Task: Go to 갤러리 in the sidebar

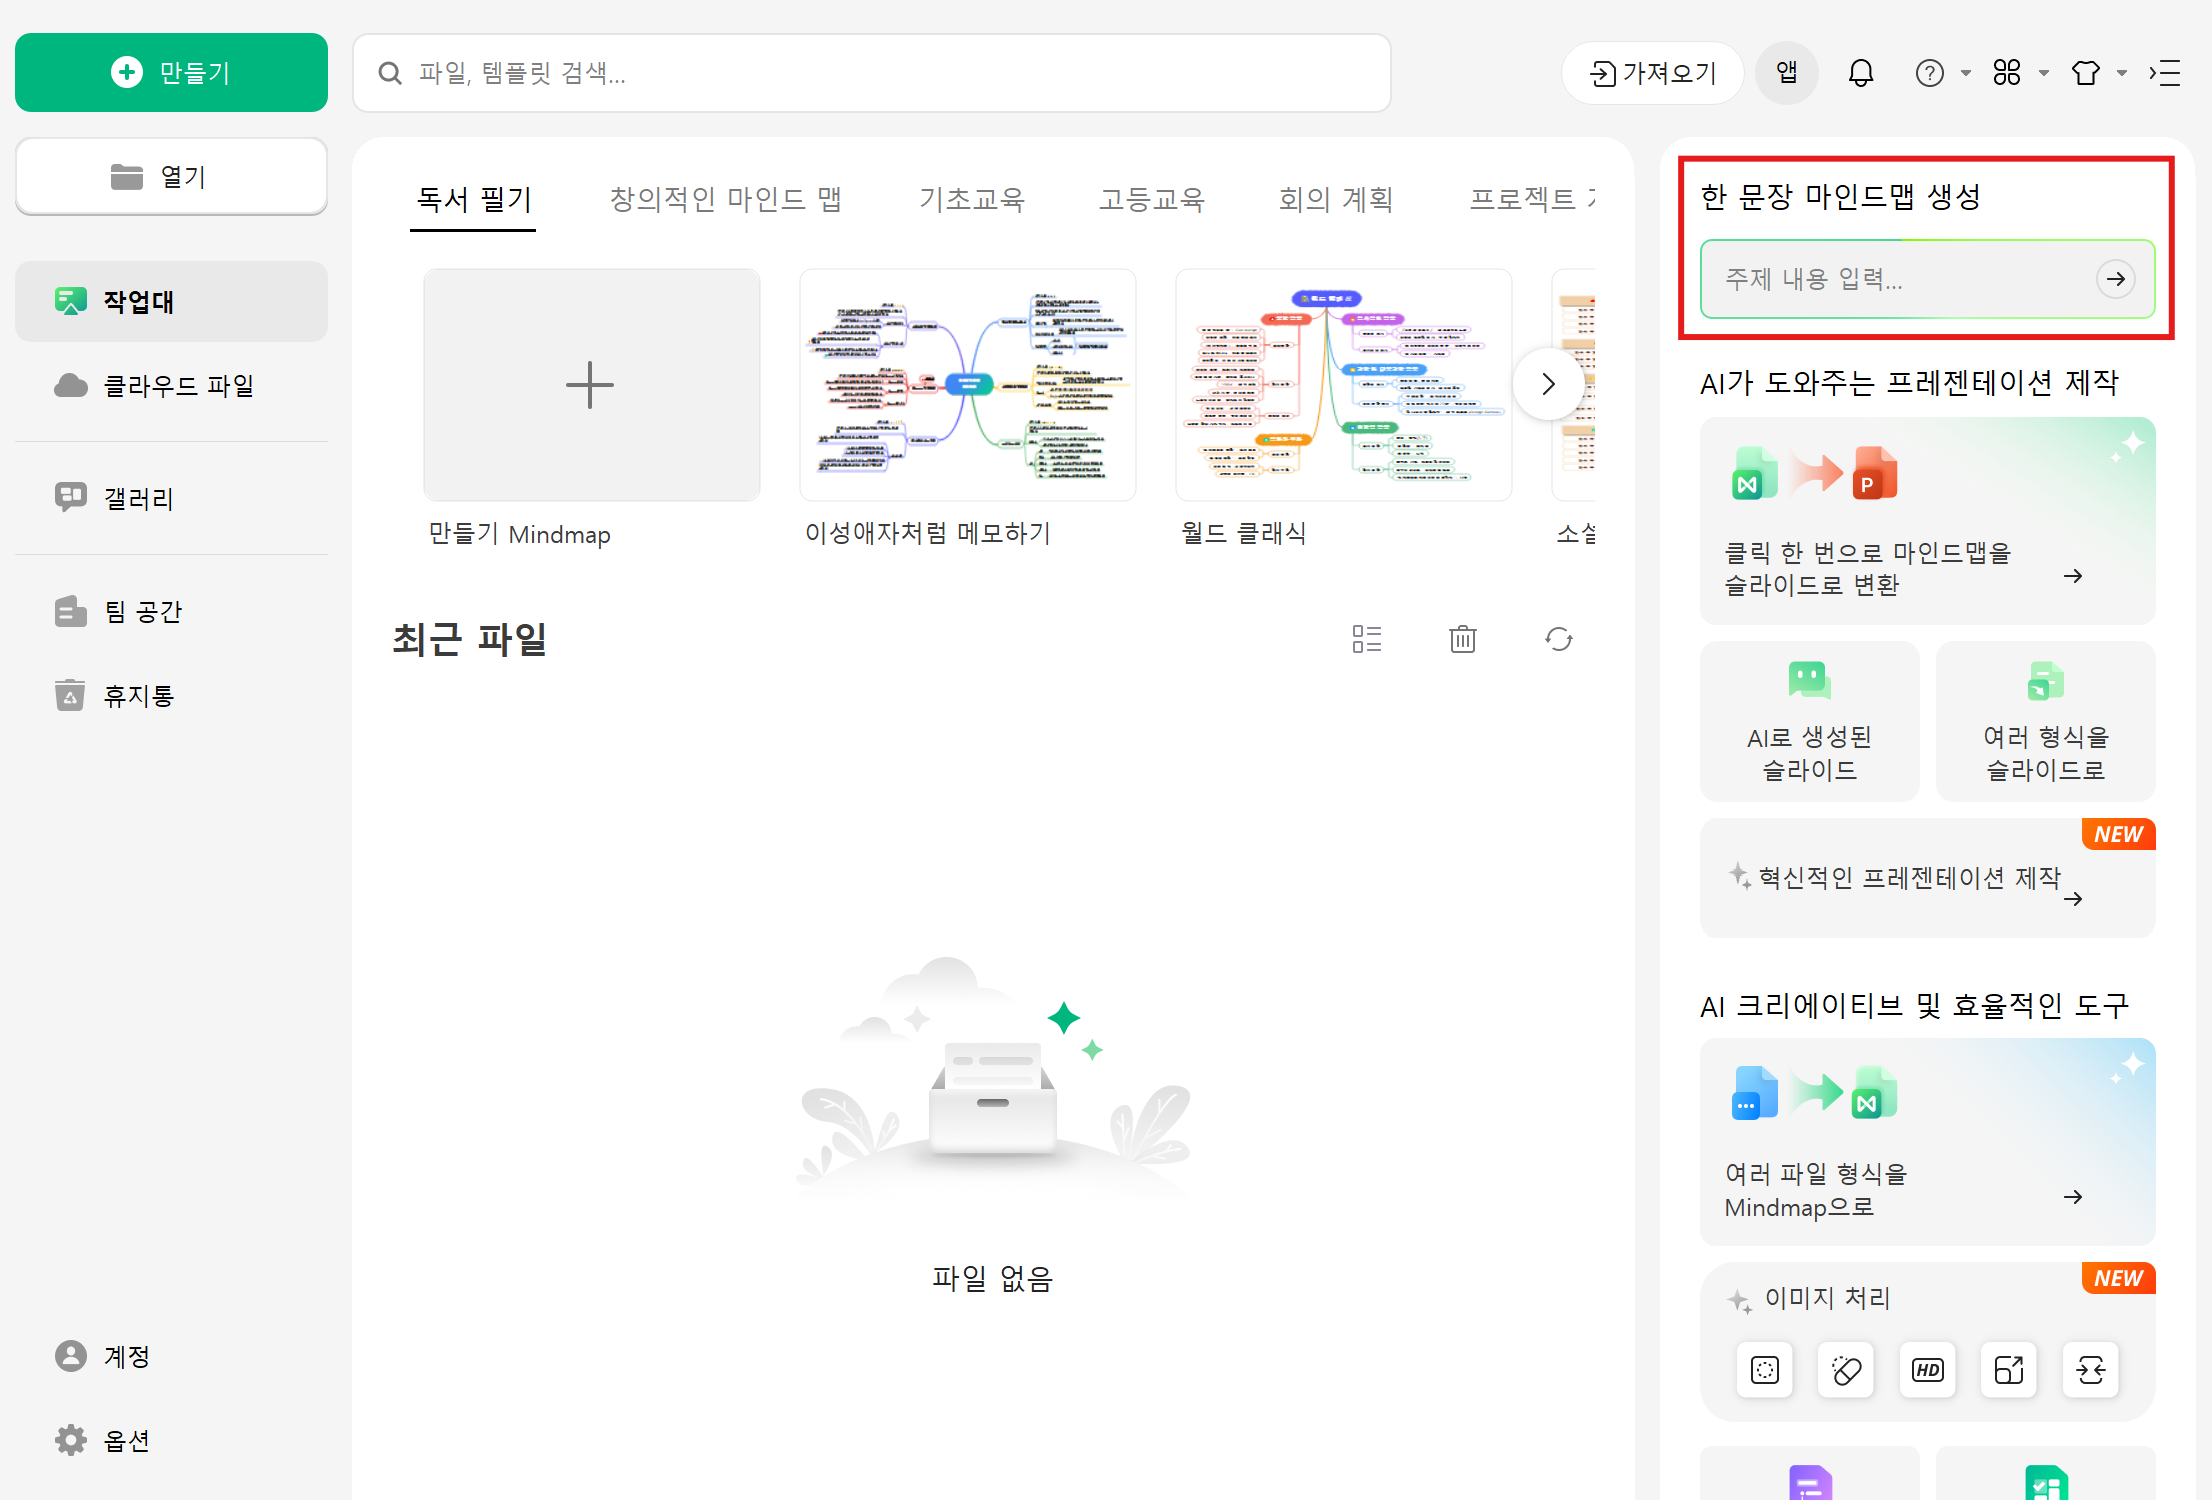Action: (171, 498)
